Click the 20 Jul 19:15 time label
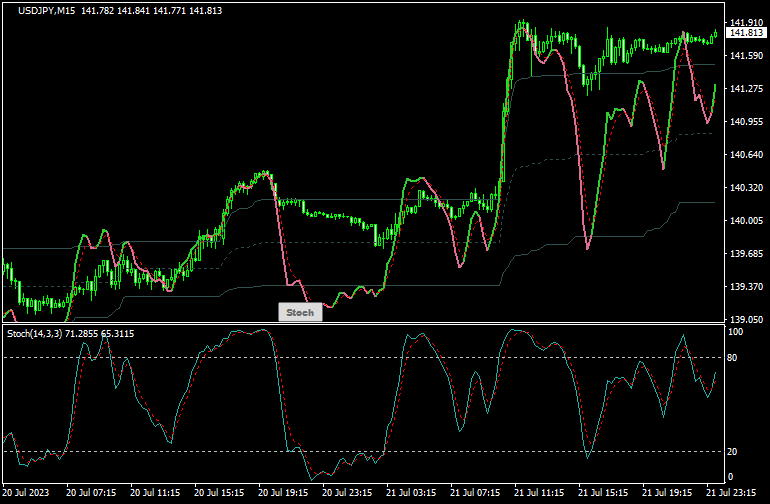 point(283,493)
